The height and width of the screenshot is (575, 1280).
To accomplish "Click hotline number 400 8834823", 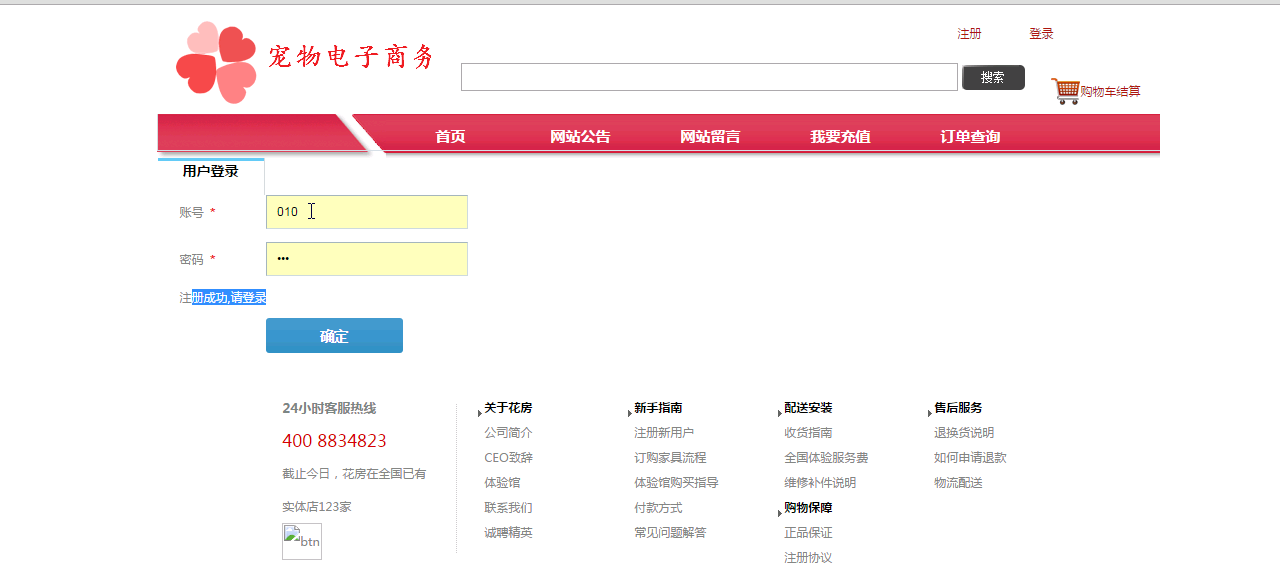I will coord(334,441).
